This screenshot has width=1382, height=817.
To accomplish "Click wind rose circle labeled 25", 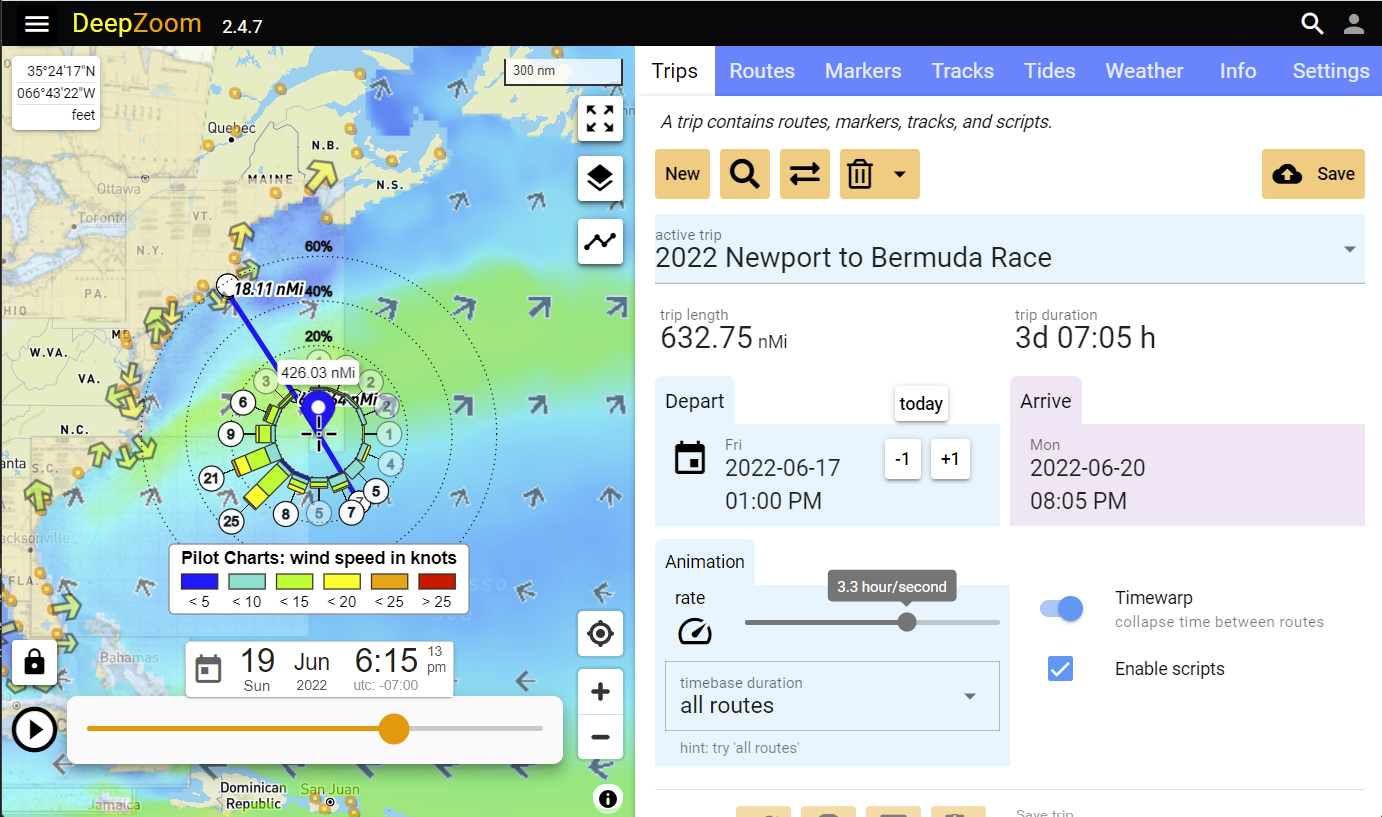I will tap(232, 521).
